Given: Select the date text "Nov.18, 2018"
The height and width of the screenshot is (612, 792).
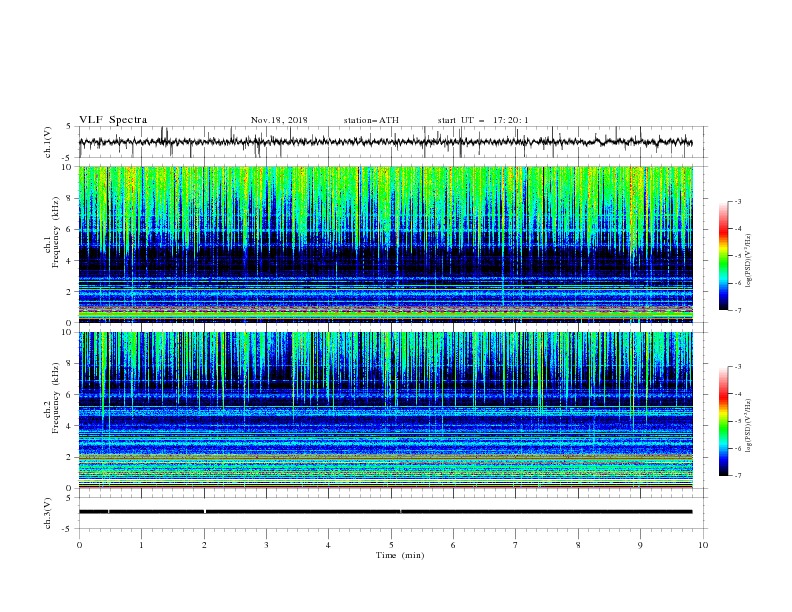Looking at the screenshot, I should click(x=279, y=120).
